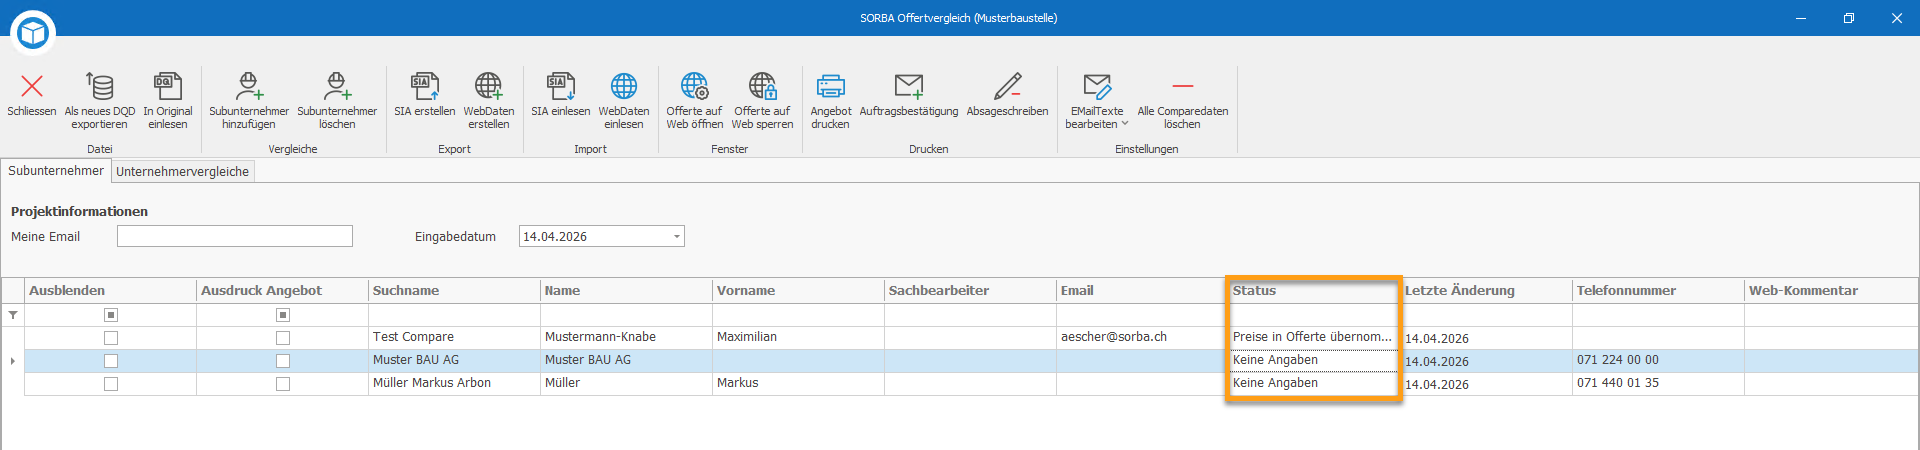Screen dimensions: 1920x450
Task: Click Suchname filter row cell
Action: coord(454,315)
